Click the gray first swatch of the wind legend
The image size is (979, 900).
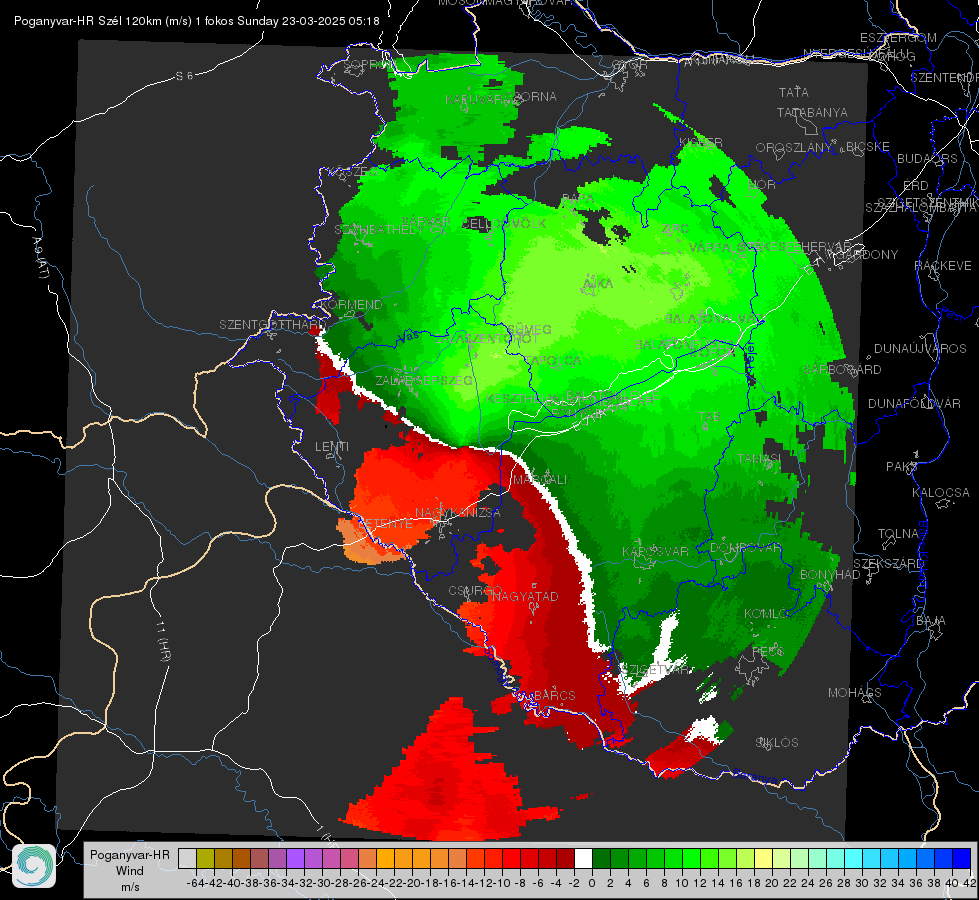[x=187, y=858]
